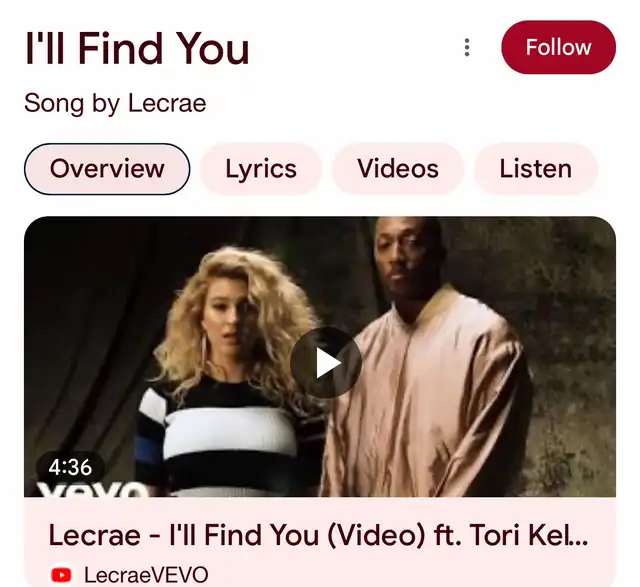
Task: Click the textured wall area in the thumbnail
Action: [x=571, y=347]
